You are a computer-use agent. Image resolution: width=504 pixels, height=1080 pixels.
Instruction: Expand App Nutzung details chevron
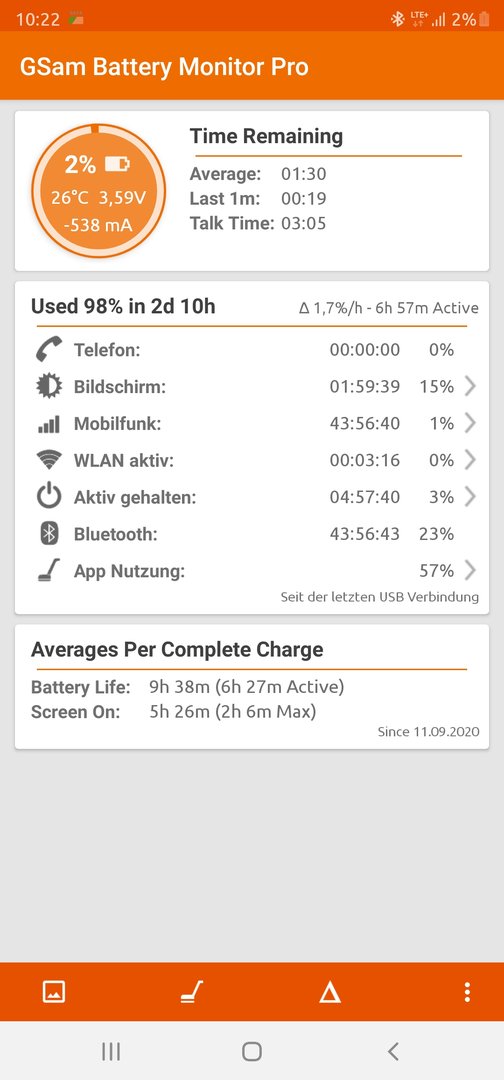click(x=470, y=570)
